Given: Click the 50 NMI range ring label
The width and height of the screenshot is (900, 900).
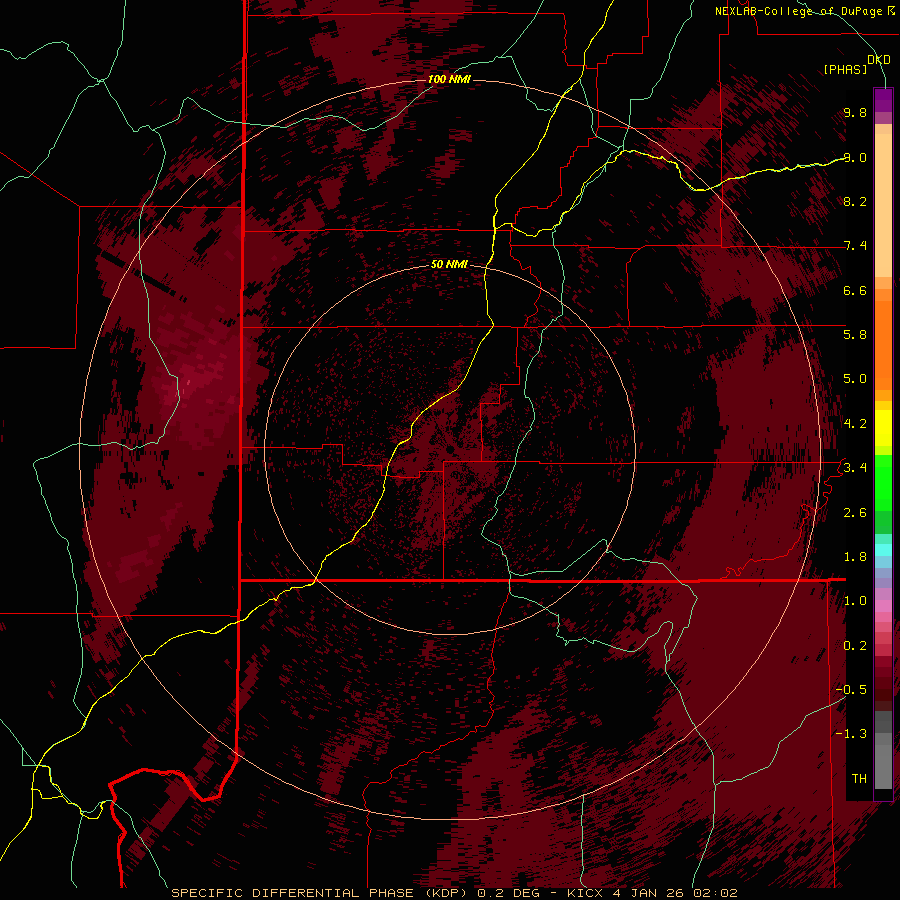Looking at the screenshot, I should pyautogui.click(x=449, y=265).
